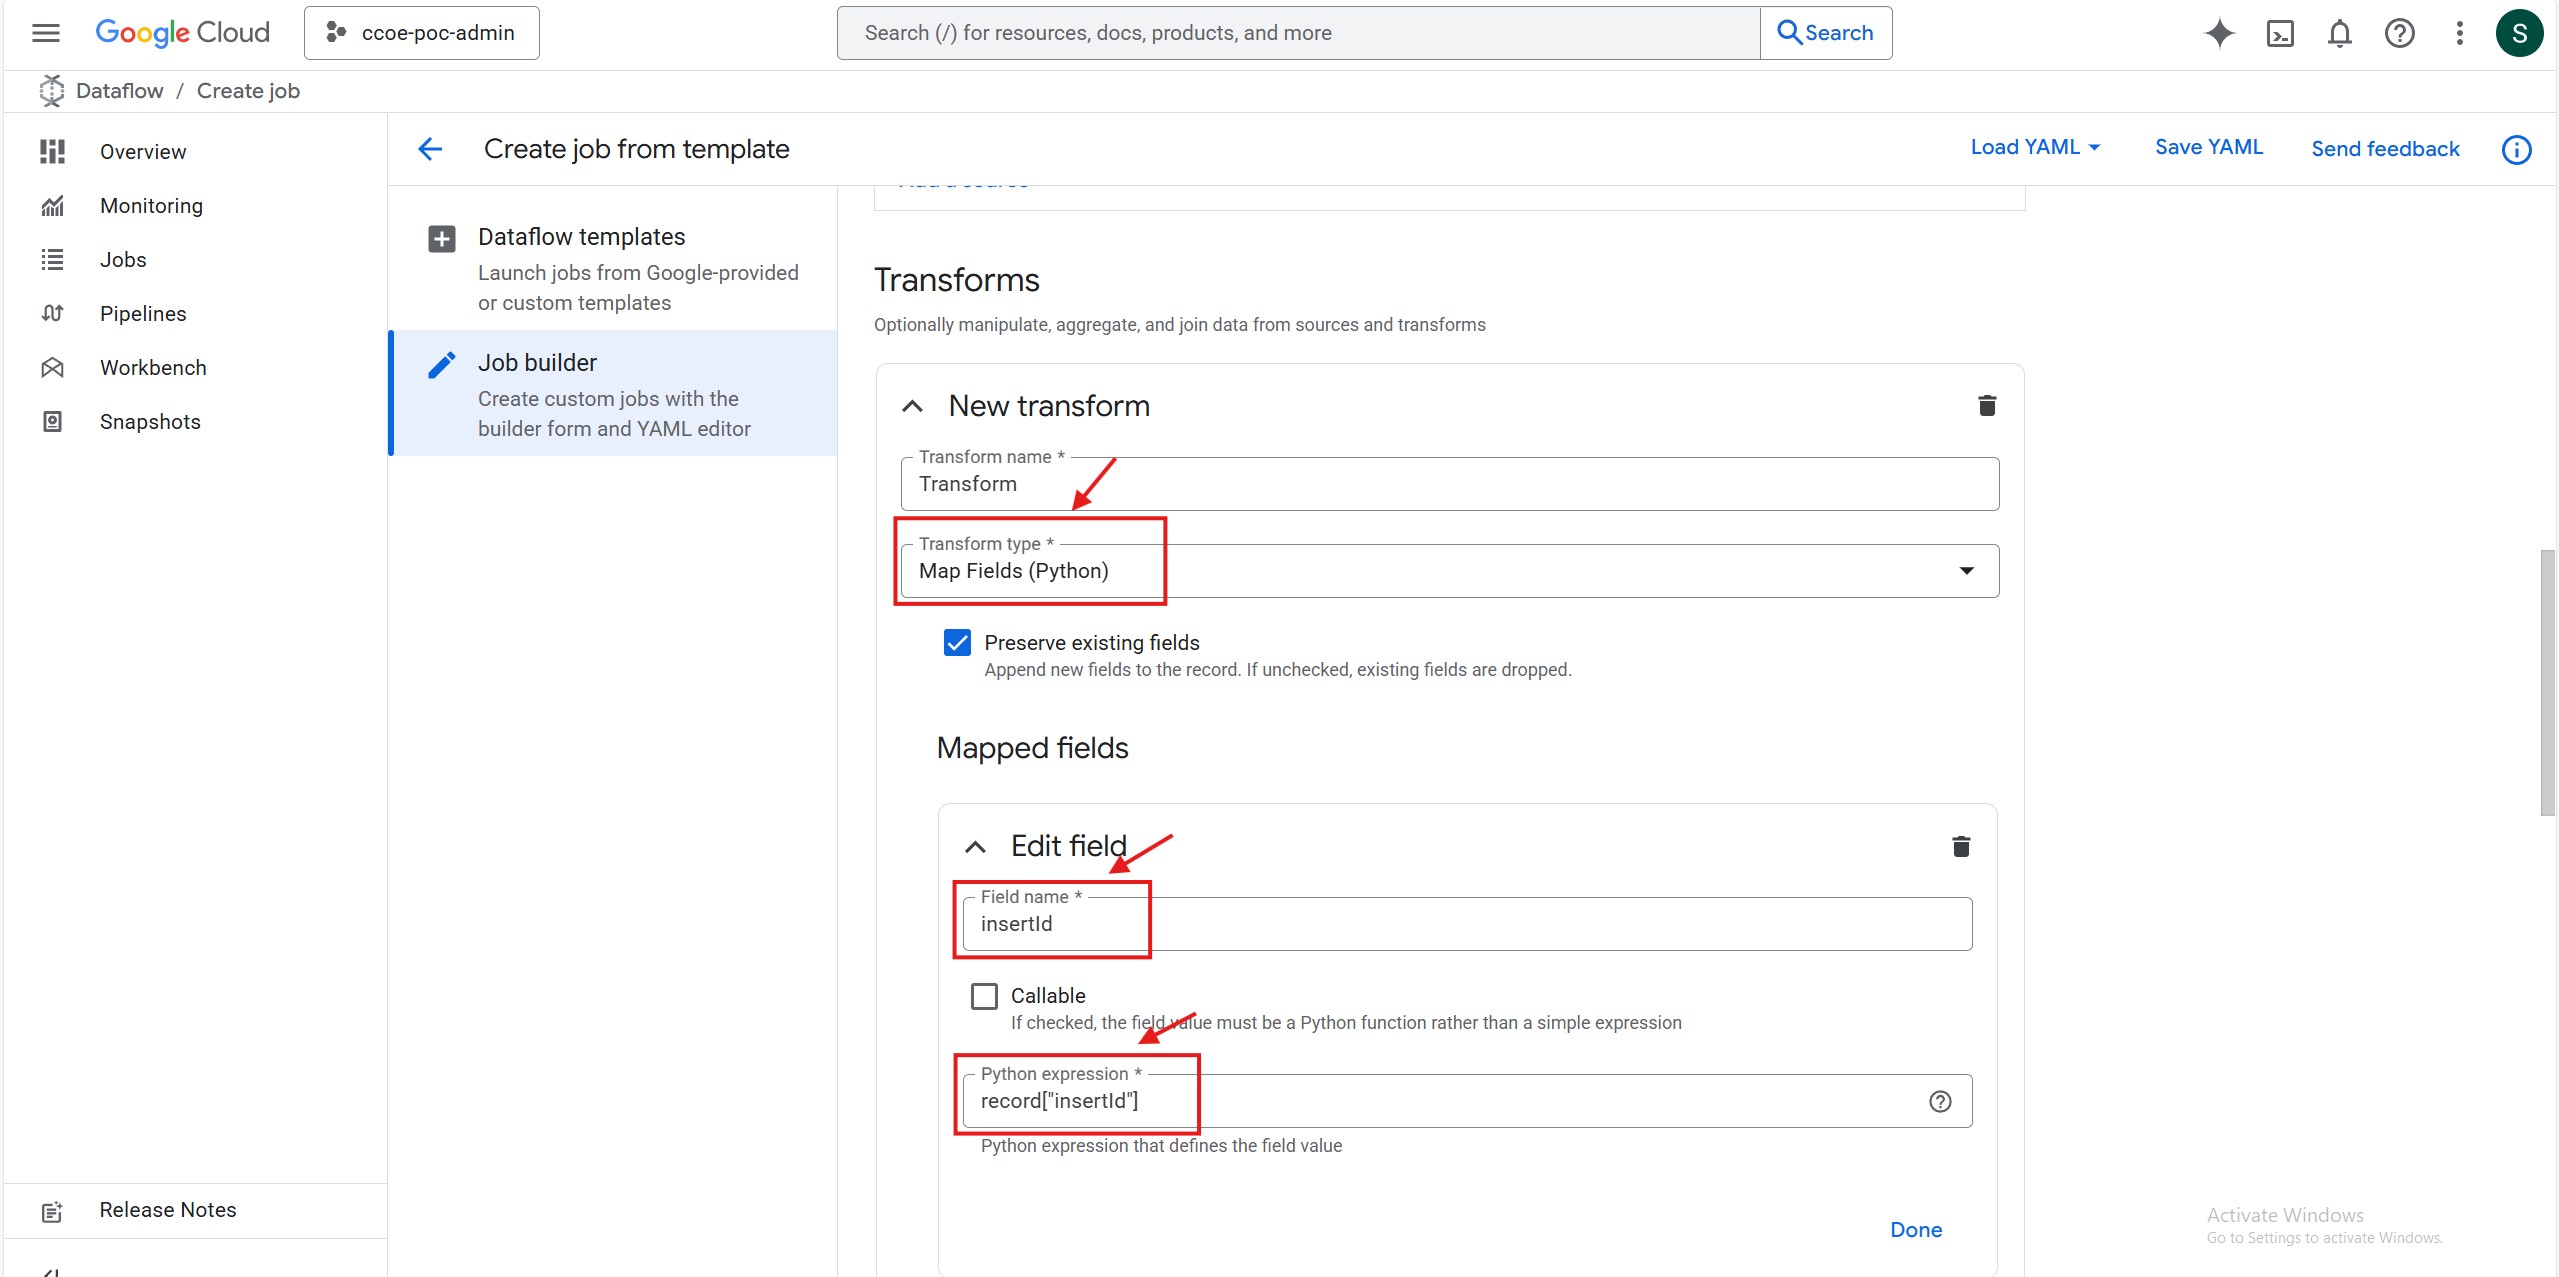Delete the New transform via trash icon
This screenshot has width=2559, height=1277.
[x=1987, y=405]
